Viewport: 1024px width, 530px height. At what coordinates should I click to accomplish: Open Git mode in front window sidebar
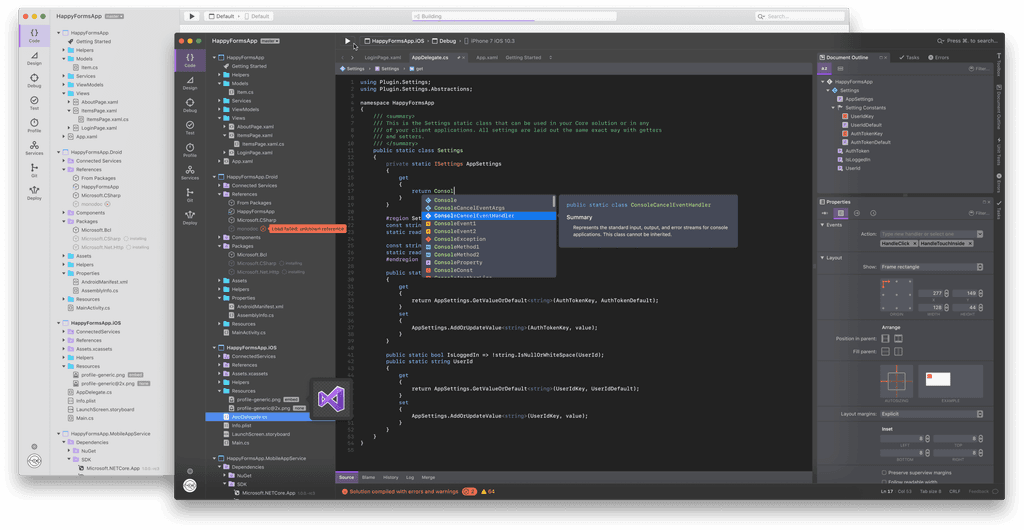point(189,195)
